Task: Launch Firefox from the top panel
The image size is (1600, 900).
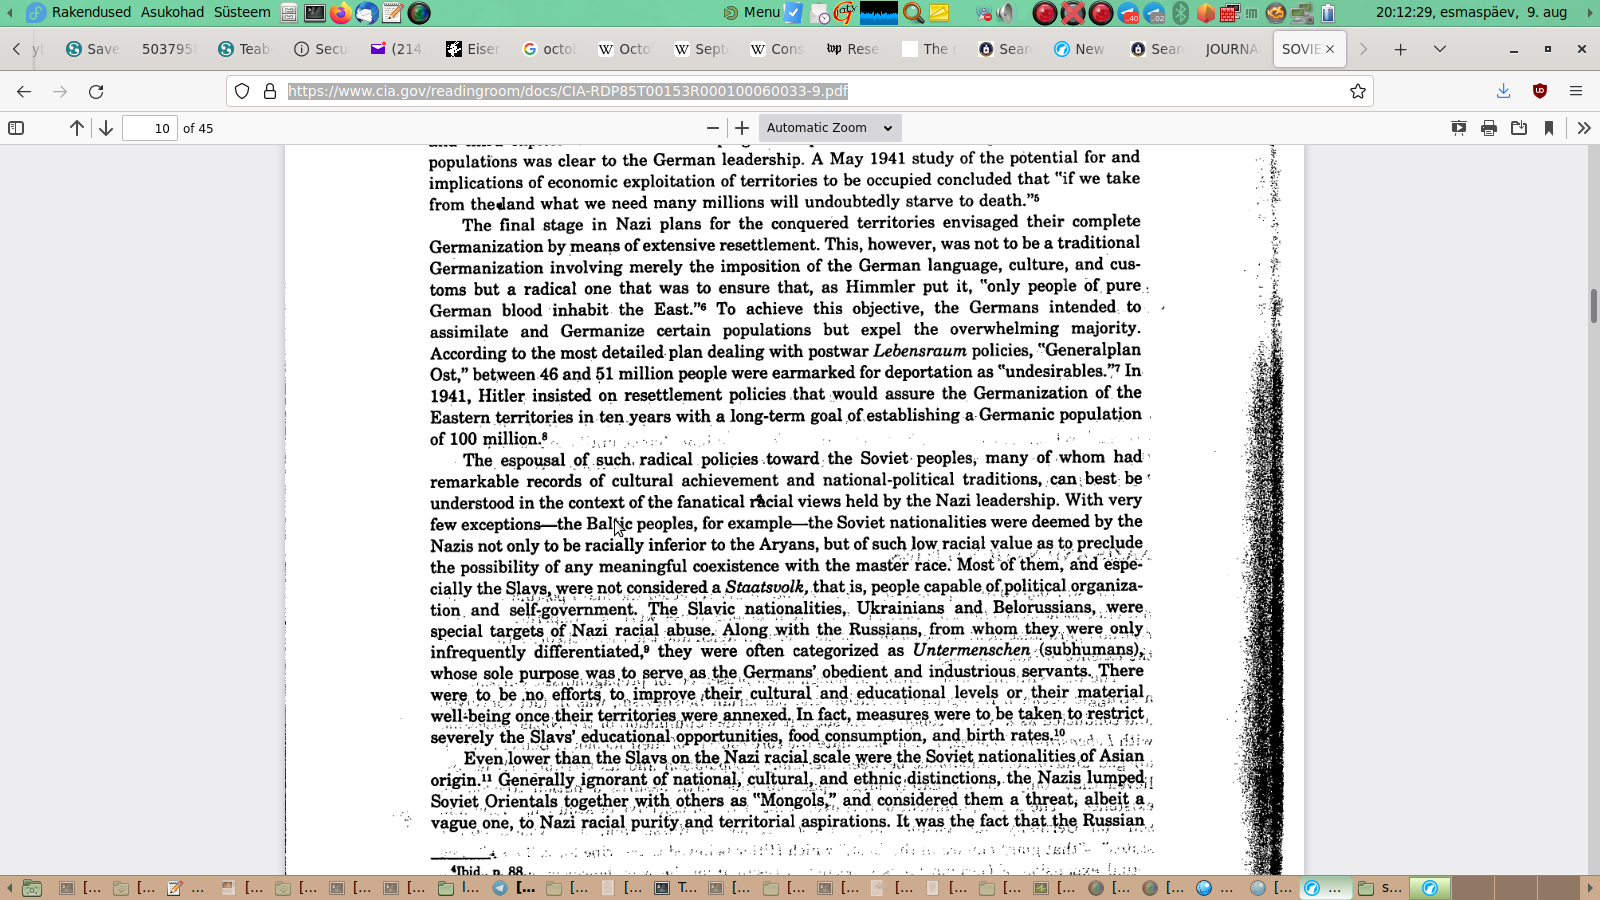Action: (x=341, y=13)
